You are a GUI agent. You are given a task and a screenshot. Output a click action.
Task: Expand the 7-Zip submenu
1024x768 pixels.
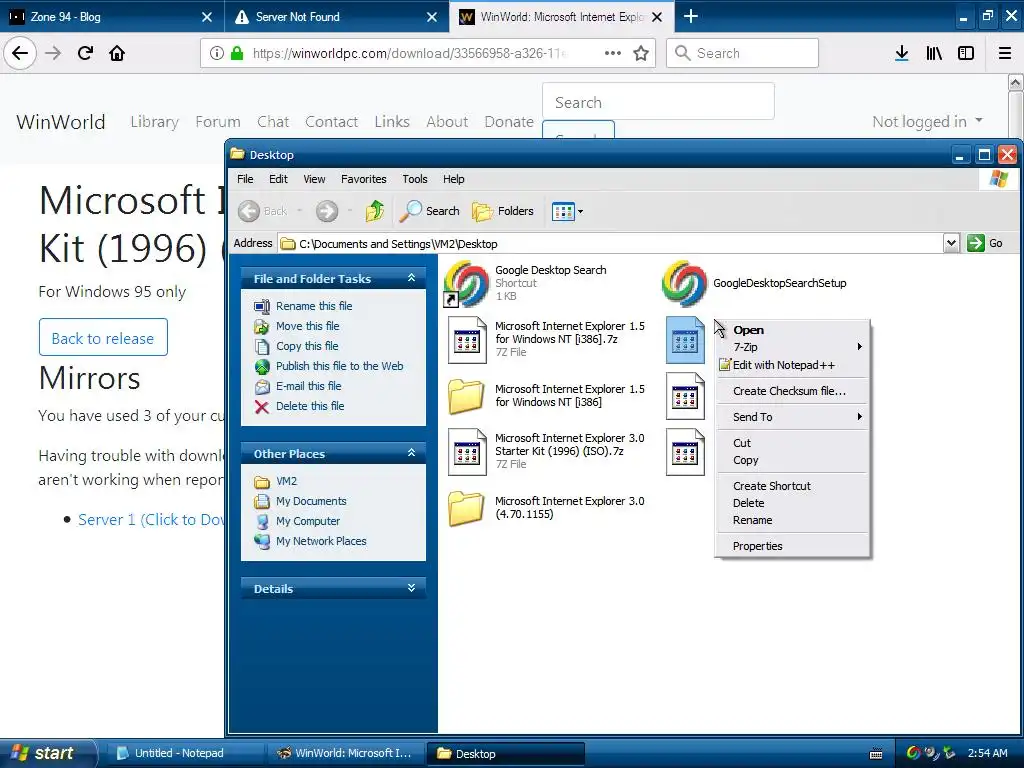tap(793, 347)
